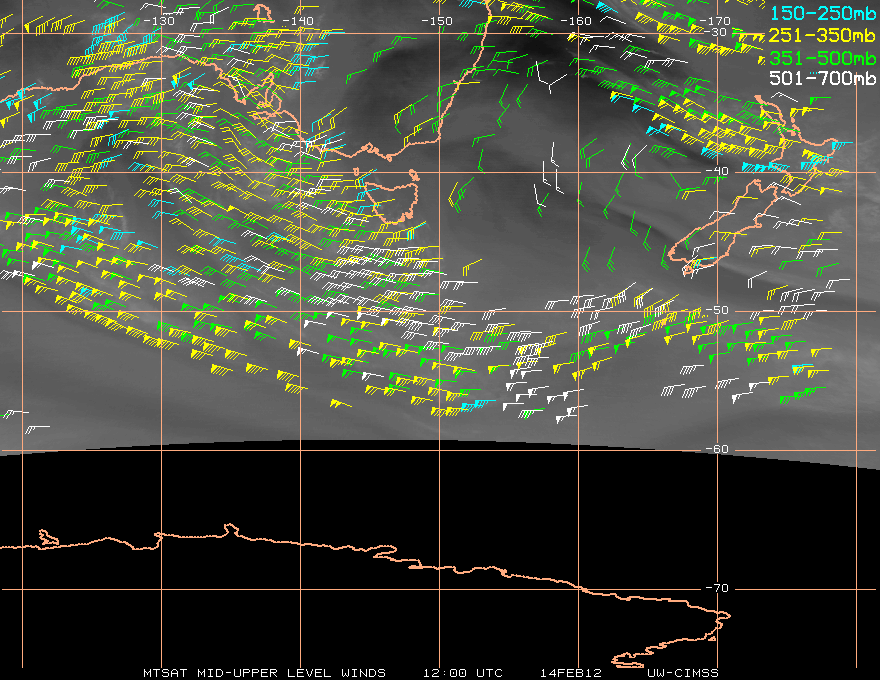Viewport: 880px width, 680px height.
Task: Click the 12:00 UTC timestamp
Action: [x=462, y=673]
